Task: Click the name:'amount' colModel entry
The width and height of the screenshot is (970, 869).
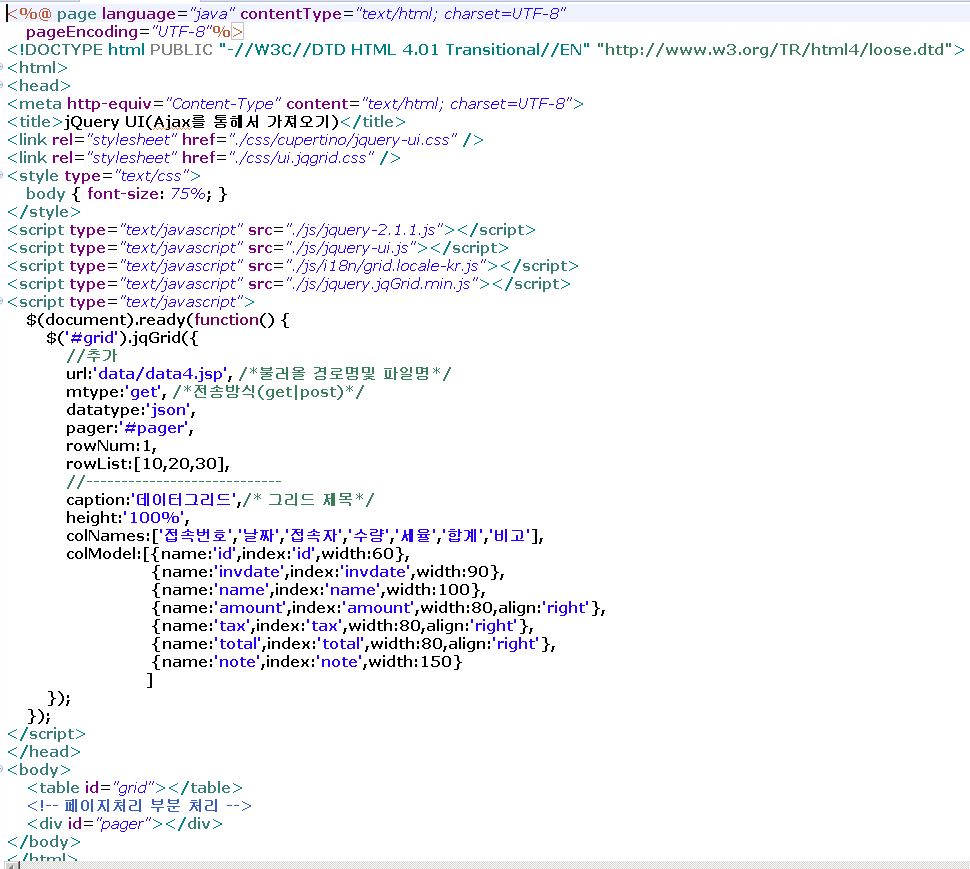Action: [x=379, y=607]
